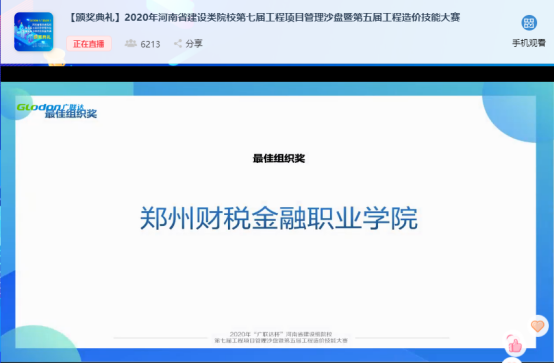Tap the pink thumbs-up like icon
Screen dimensions: 554x363
pos(515,346)
